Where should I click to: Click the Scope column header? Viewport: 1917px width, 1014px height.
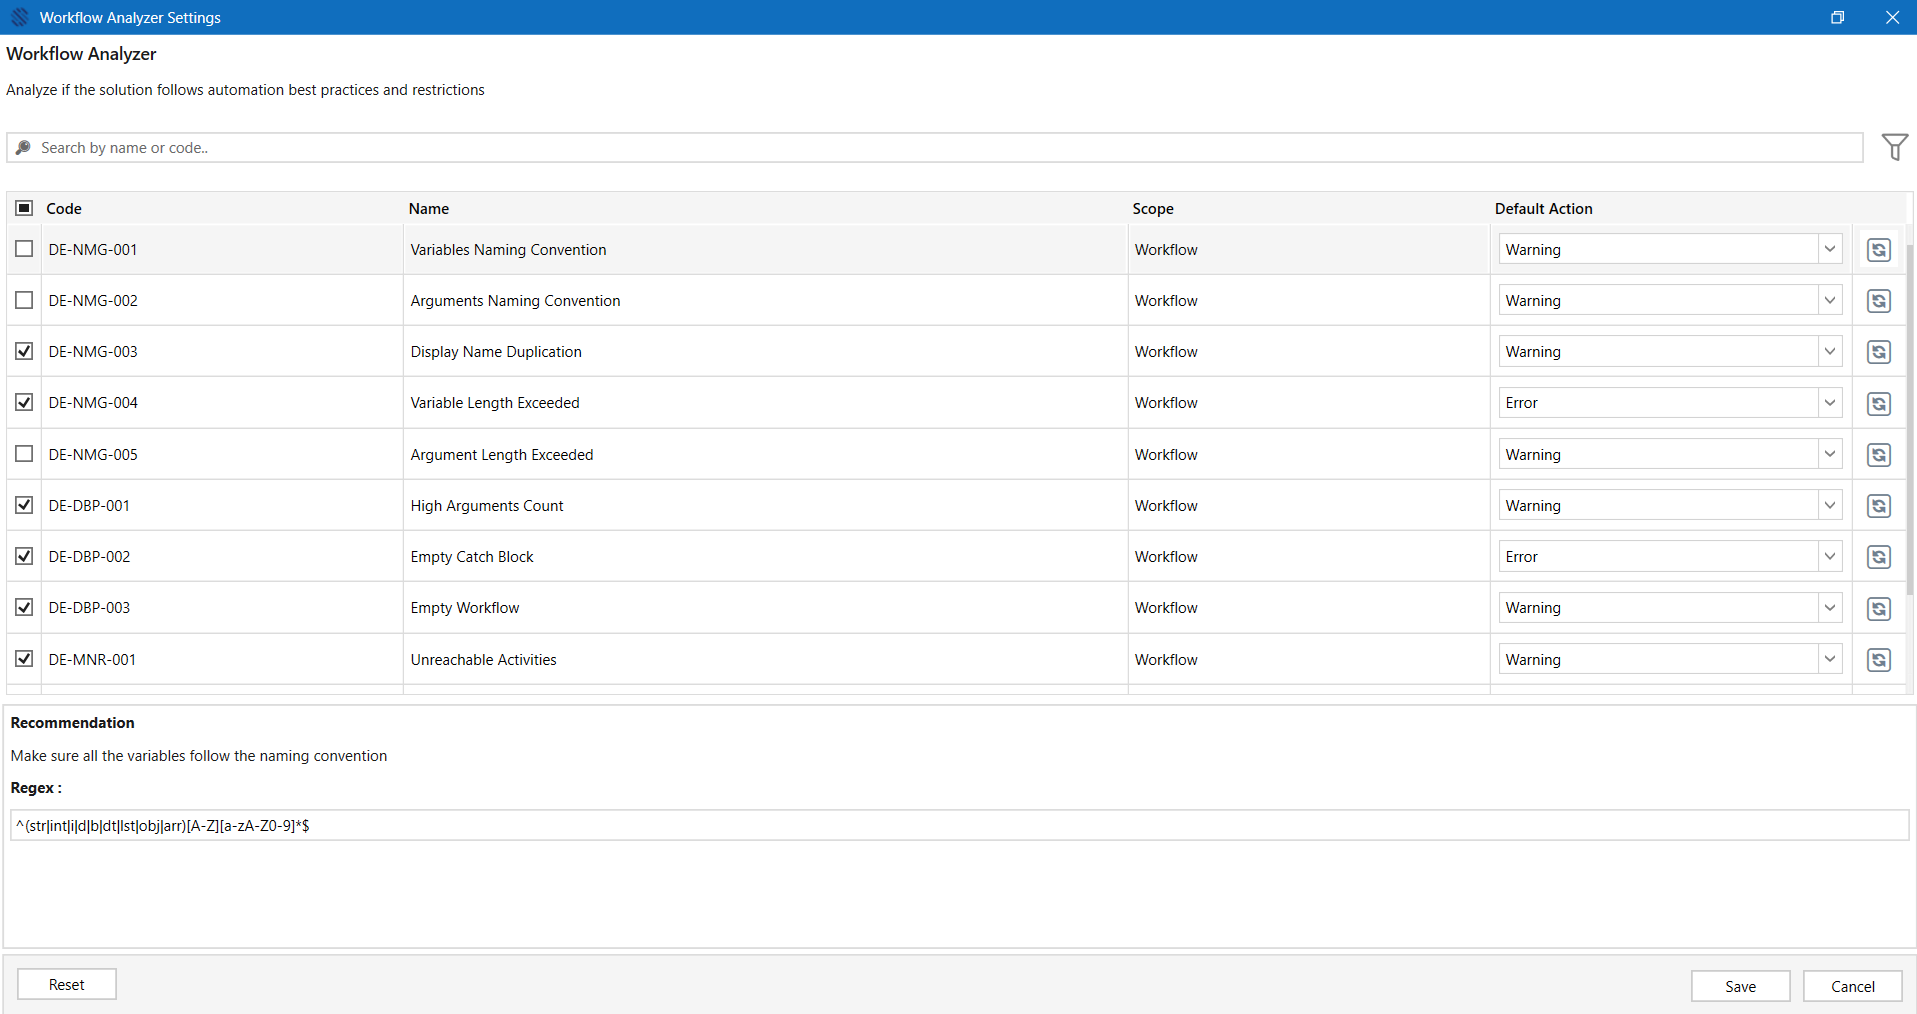coord(1153,208)
